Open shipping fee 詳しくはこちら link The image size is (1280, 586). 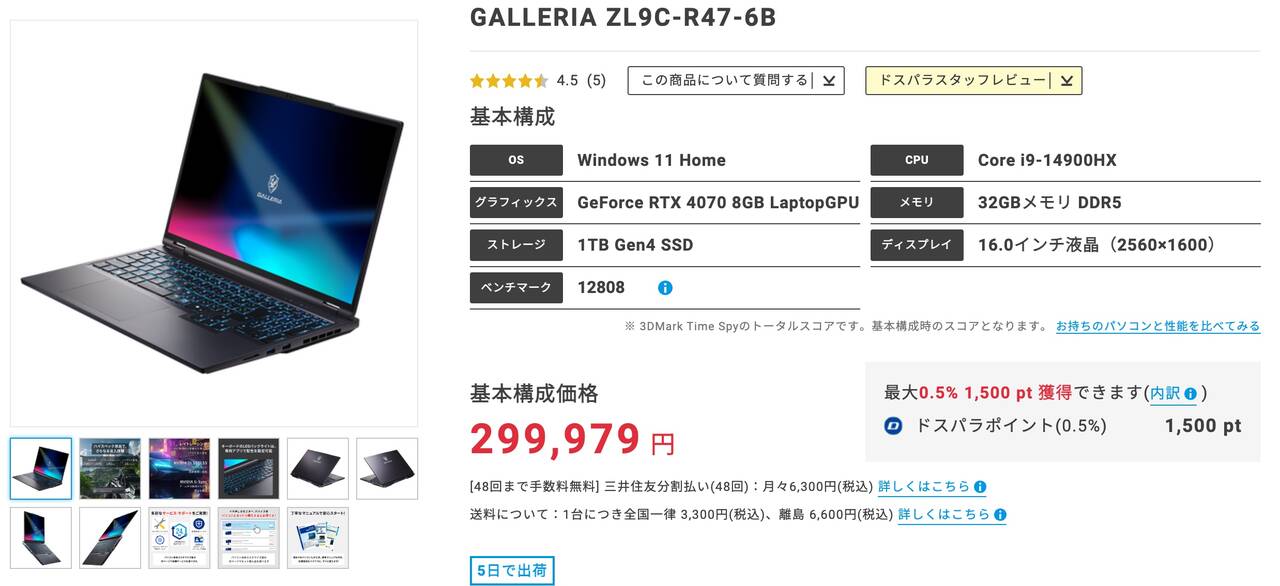pos(944,515)
